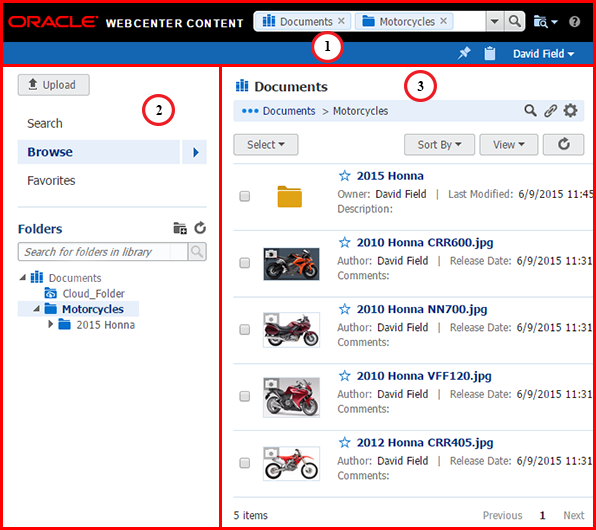The width and height of the screenshot is (596, 530).
Task: Remove the Motorcycles filter chip from search box
Action: click(x=444, y=21)
